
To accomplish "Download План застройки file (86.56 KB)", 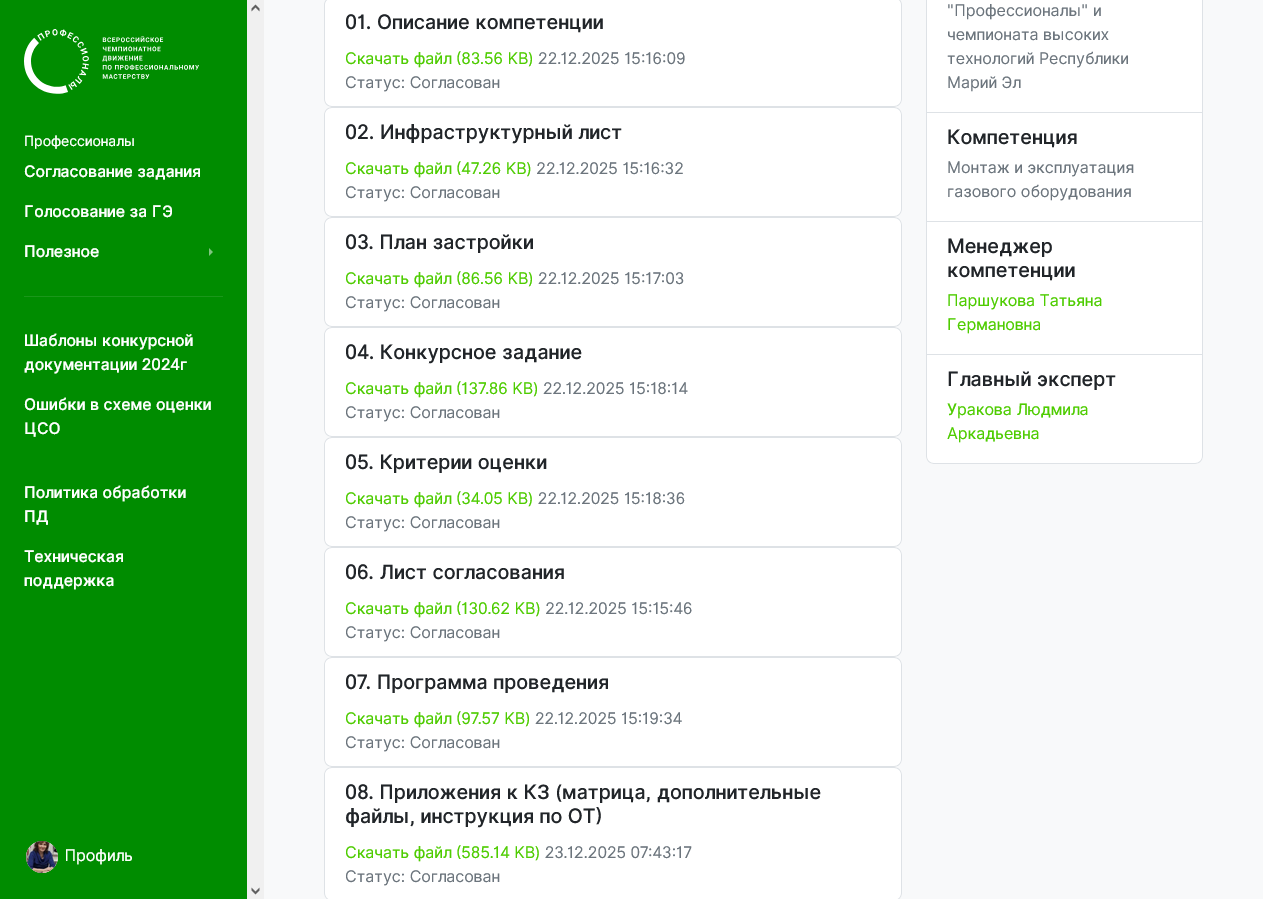I will [438, 278].
